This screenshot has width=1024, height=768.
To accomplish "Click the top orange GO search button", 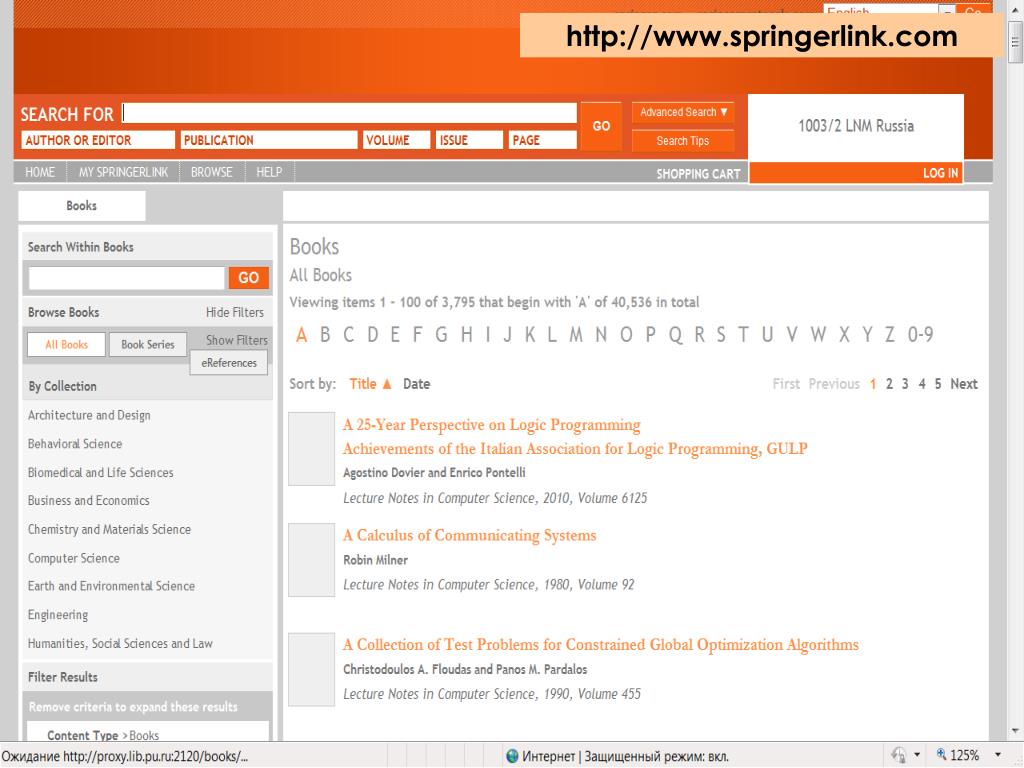I will (x=601, y=126).
